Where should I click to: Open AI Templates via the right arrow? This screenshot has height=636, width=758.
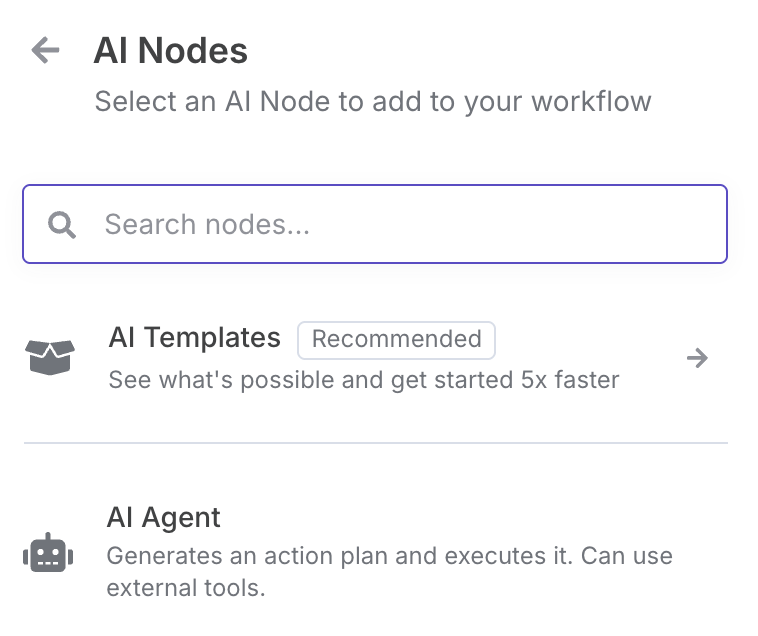click(697, 358)
